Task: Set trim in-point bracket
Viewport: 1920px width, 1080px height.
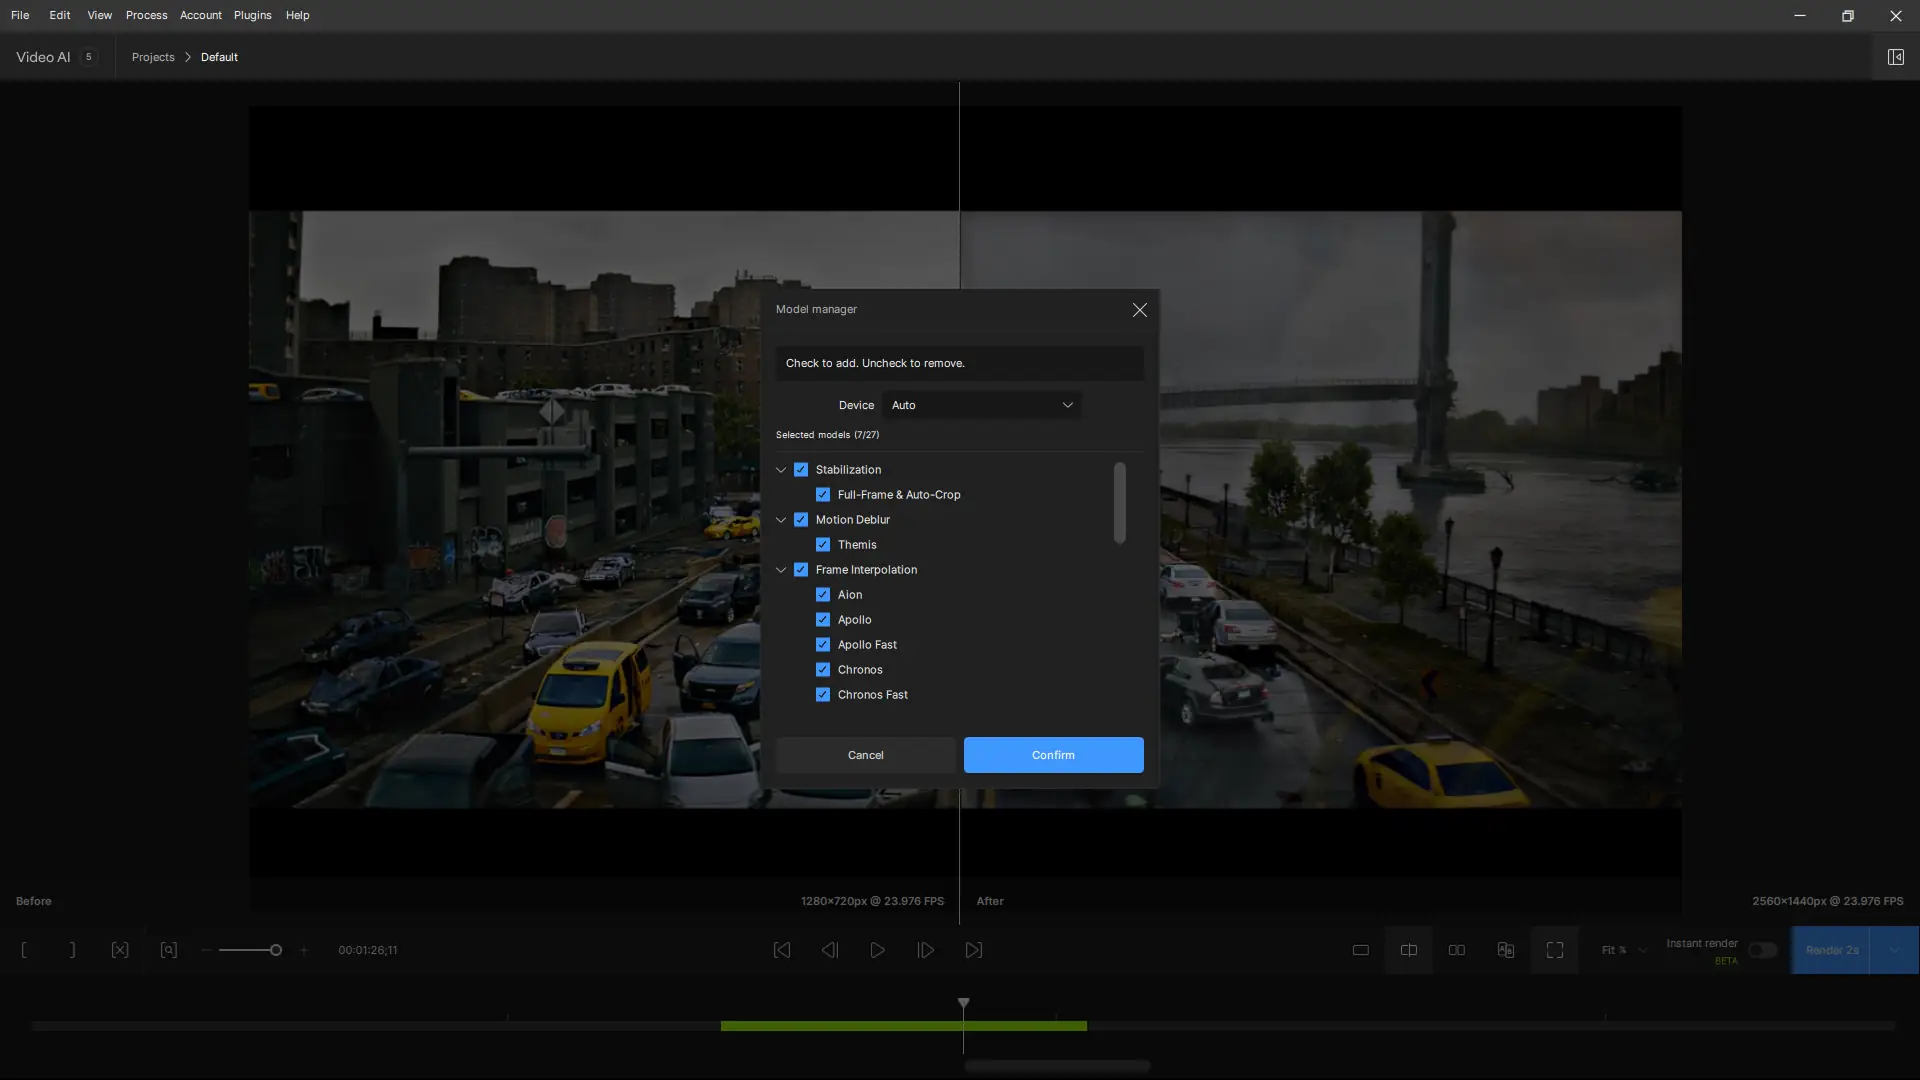Action: pos(24,950)
